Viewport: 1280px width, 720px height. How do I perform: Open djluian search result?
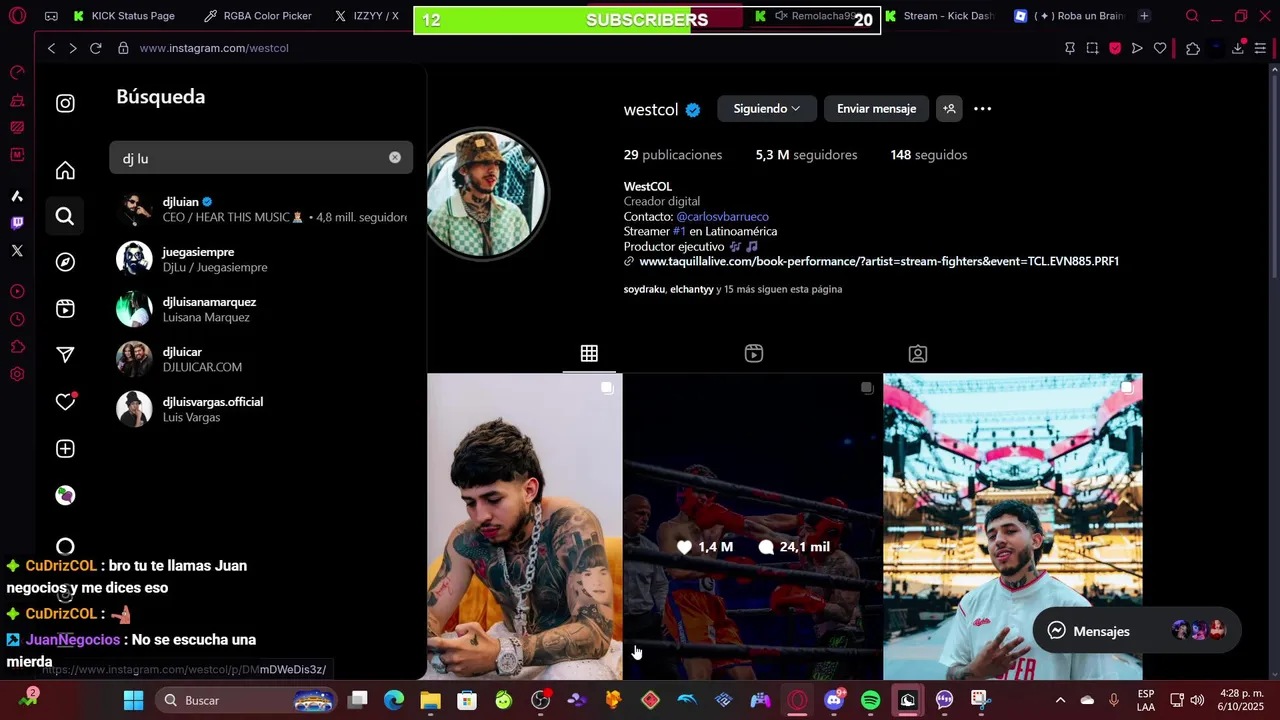pos(261,209)
